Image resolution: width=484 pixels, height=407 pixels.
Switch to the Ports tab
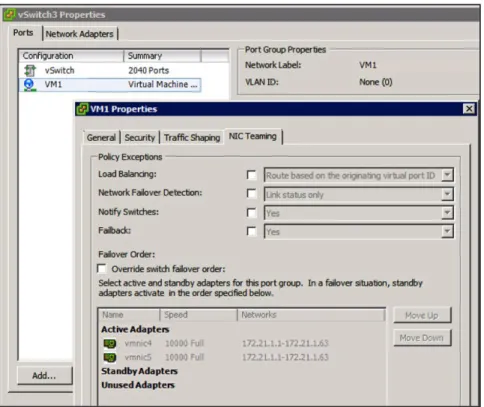23,33
